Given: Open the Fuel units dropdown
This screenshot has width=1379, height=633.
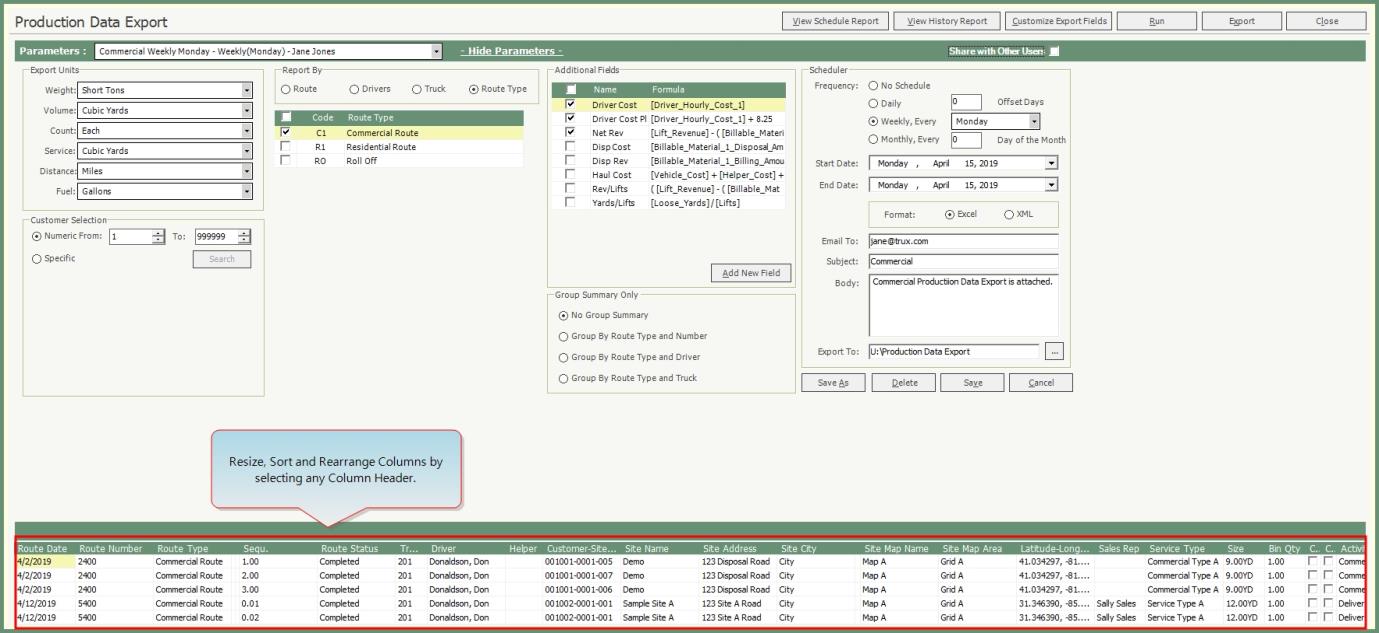Looking at the screenshot, I should point(248,191).
